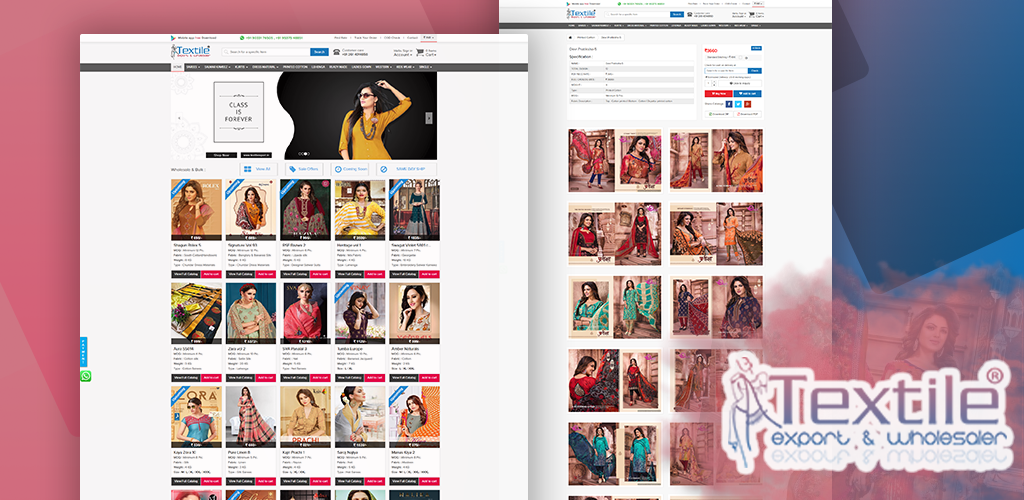This screenshot has width=1024, height=500.
Task: Click the Textile logo on product page
Action: pyautogui.click(x=581, y=14)
